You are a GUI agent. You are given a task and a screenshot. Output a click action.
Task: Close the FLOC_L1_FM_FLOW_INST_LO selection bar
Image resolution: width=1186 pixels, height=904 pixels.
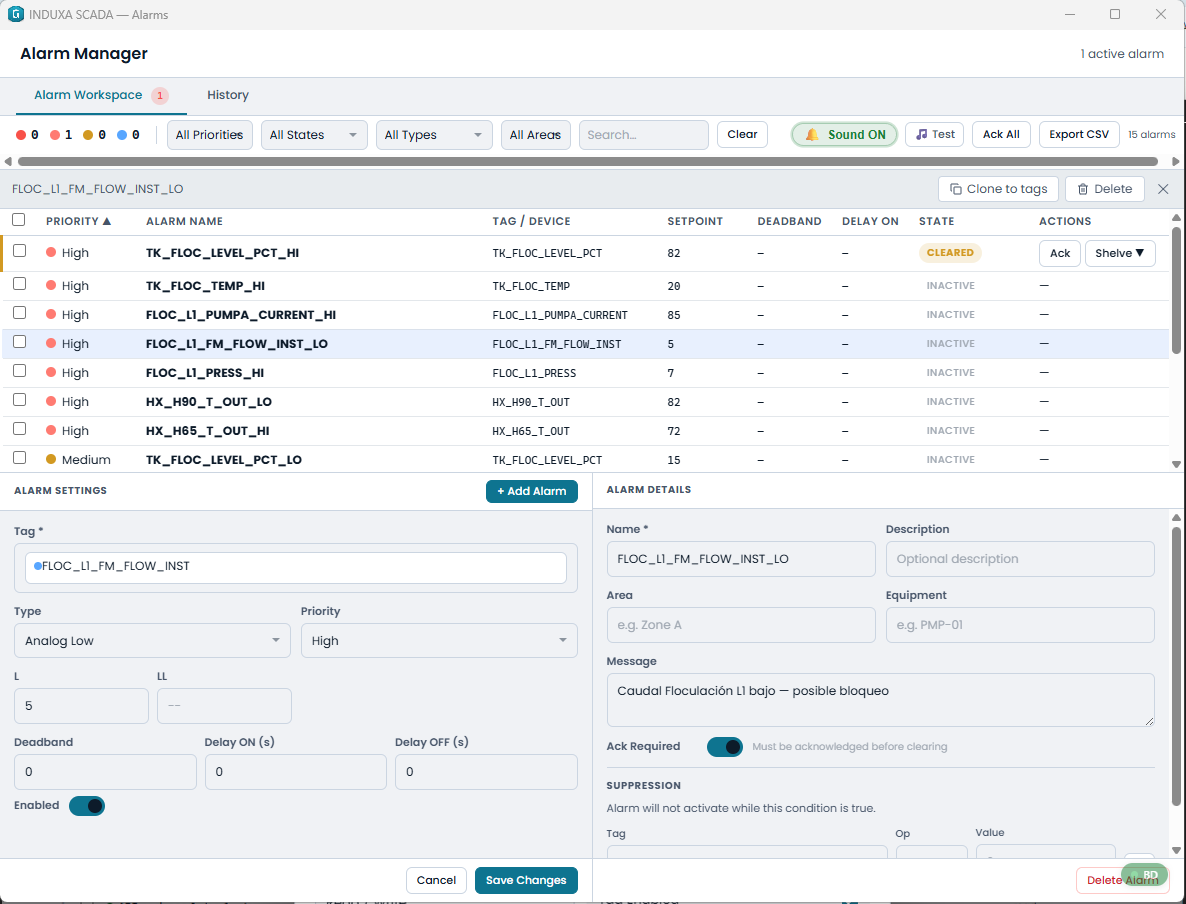(x=1163, y=189)
